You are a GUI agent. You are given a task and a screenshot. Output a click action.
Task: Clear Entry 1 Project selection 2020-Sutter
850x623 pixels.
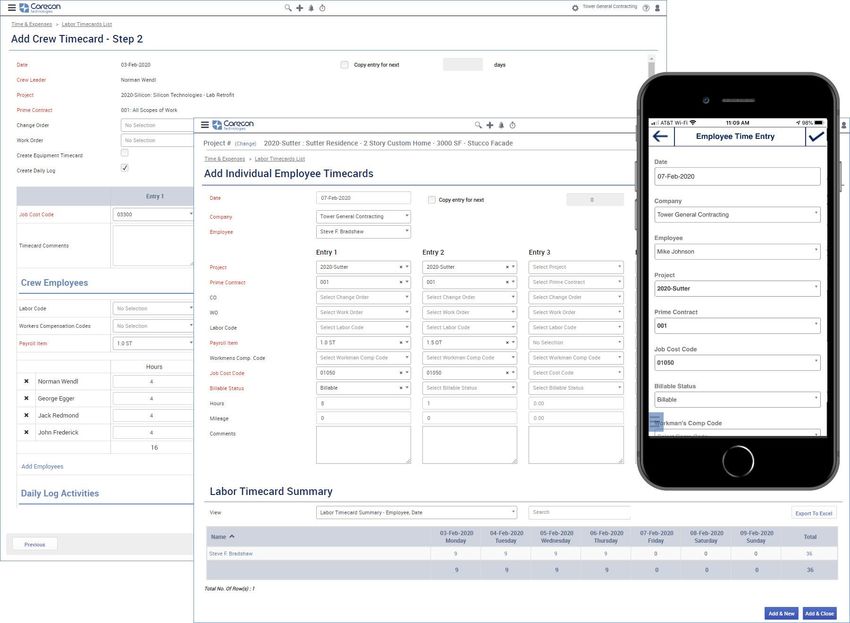401,267
